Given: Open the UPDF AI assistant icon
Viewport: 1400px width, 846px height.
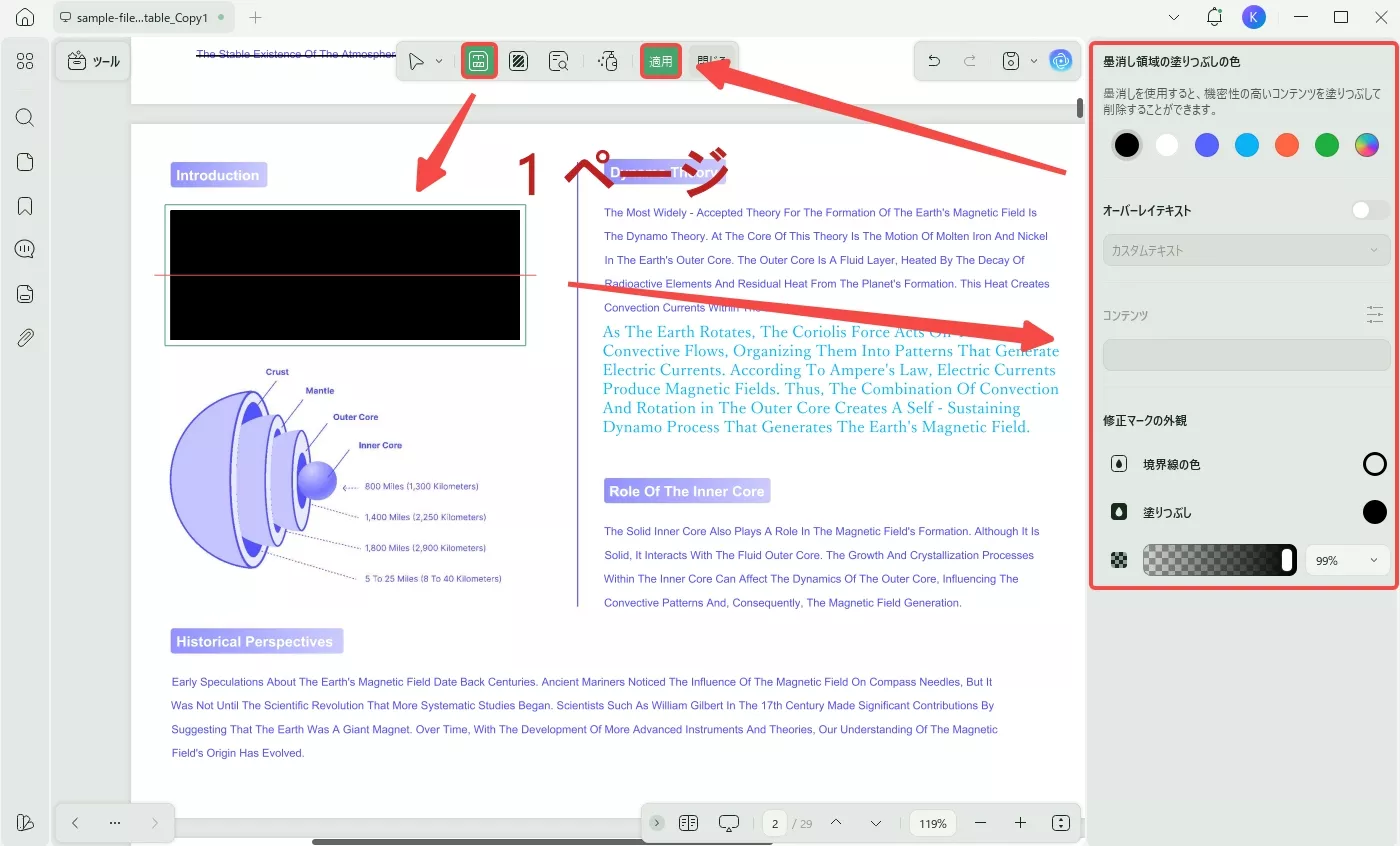Looking at the screenshot, I should tap(1060, 61).
